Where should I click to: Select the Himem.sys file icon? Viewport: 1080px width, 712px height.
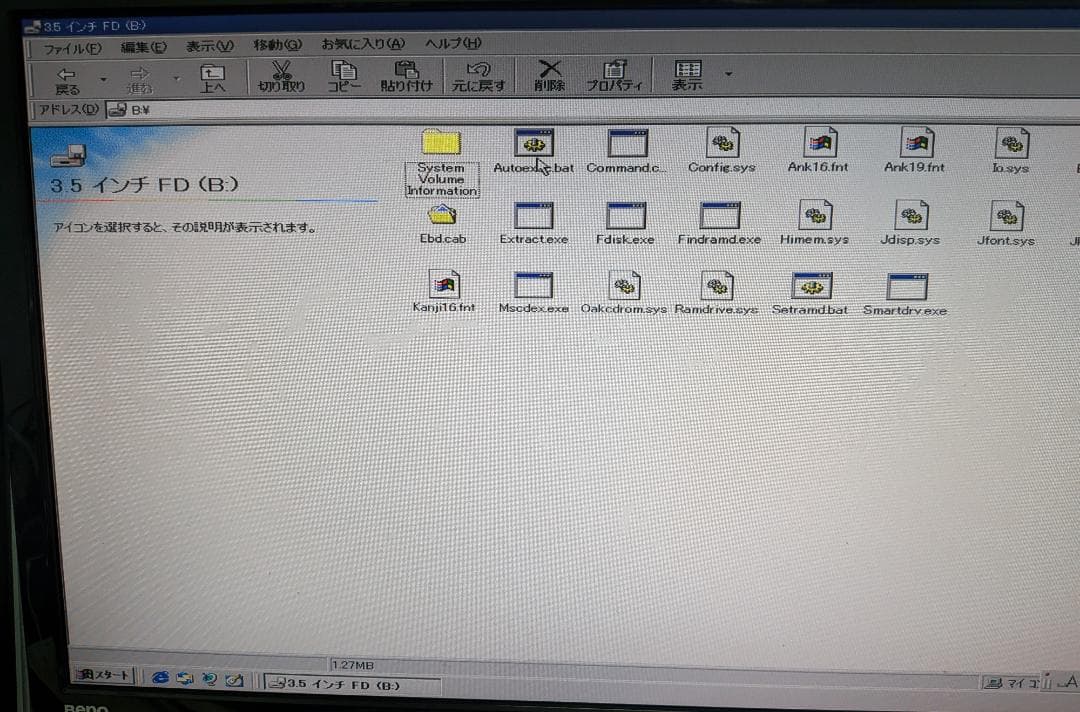[813, 215]
